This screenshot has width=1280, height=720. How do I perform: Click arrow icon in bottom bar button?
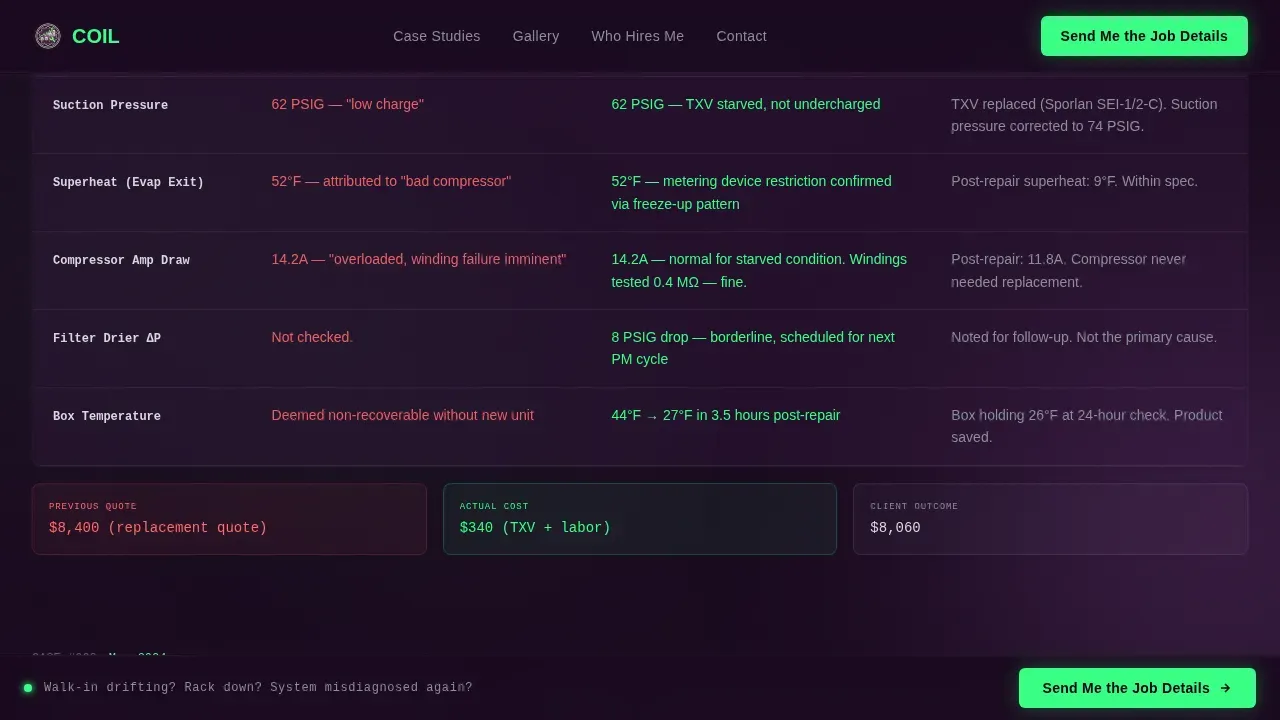pyautogui.click(x=1226, y=688)
